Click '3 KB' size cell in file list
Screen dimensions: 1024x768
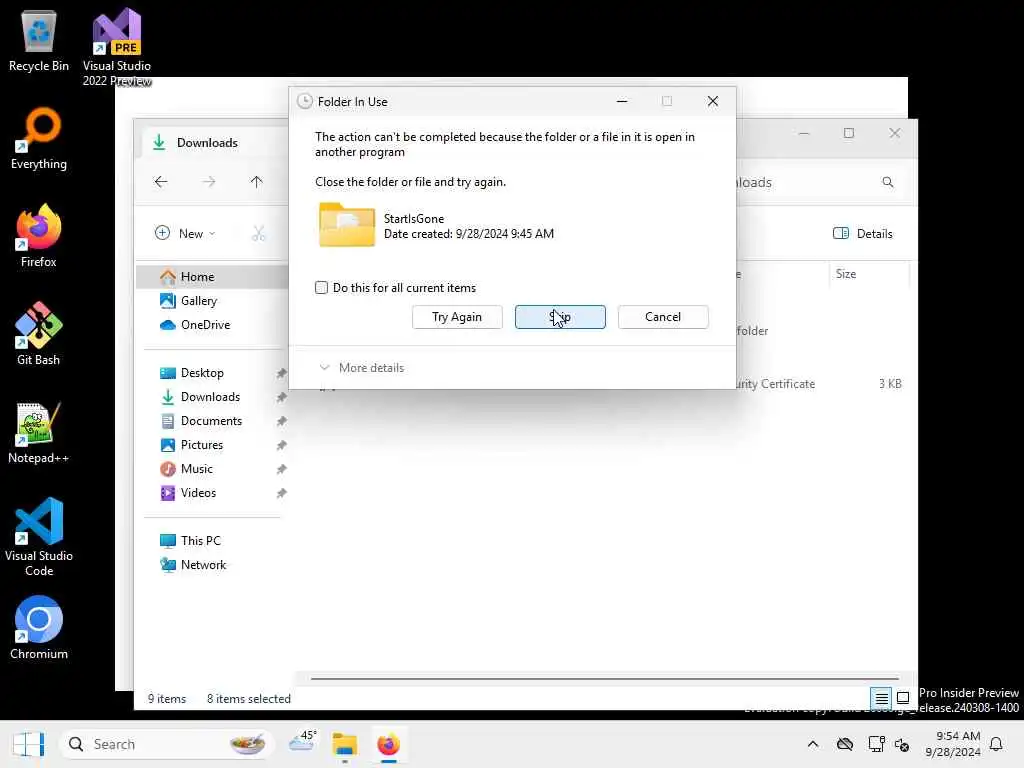click(890, 384)
